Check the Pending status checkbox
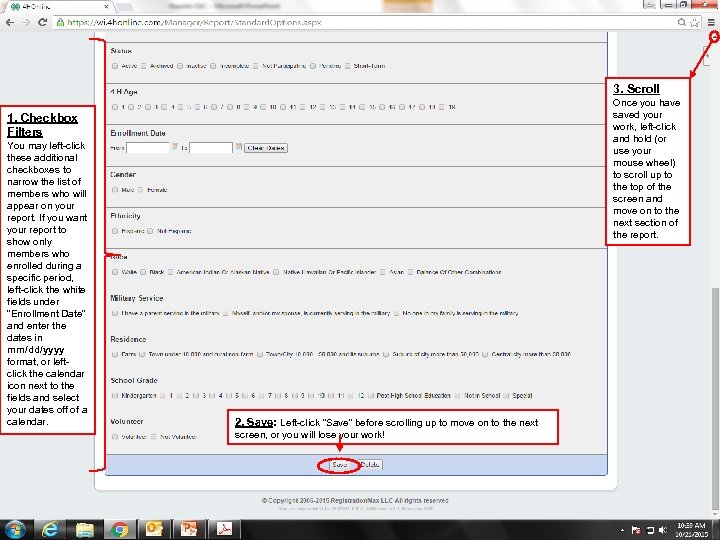Screen dimensions: 720x540 click(313, 66)
